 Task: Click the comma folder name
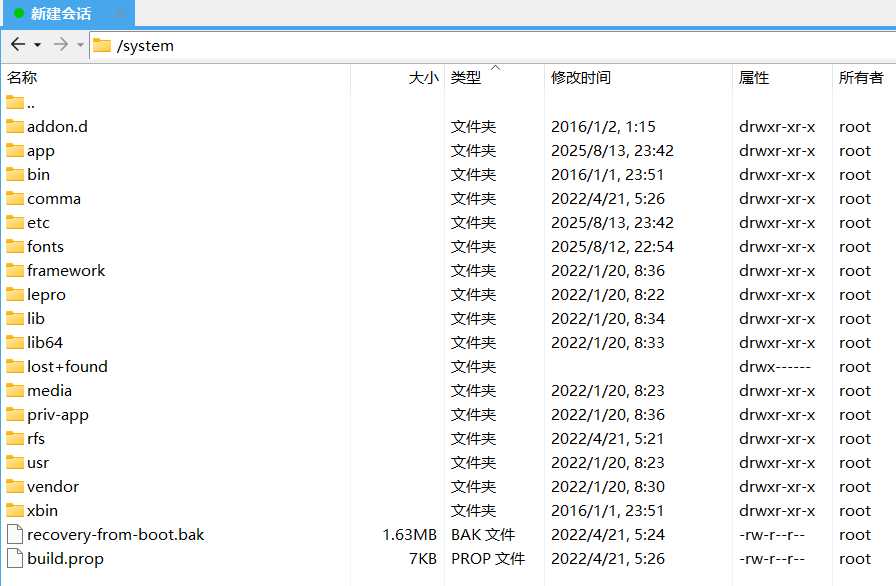54,199
